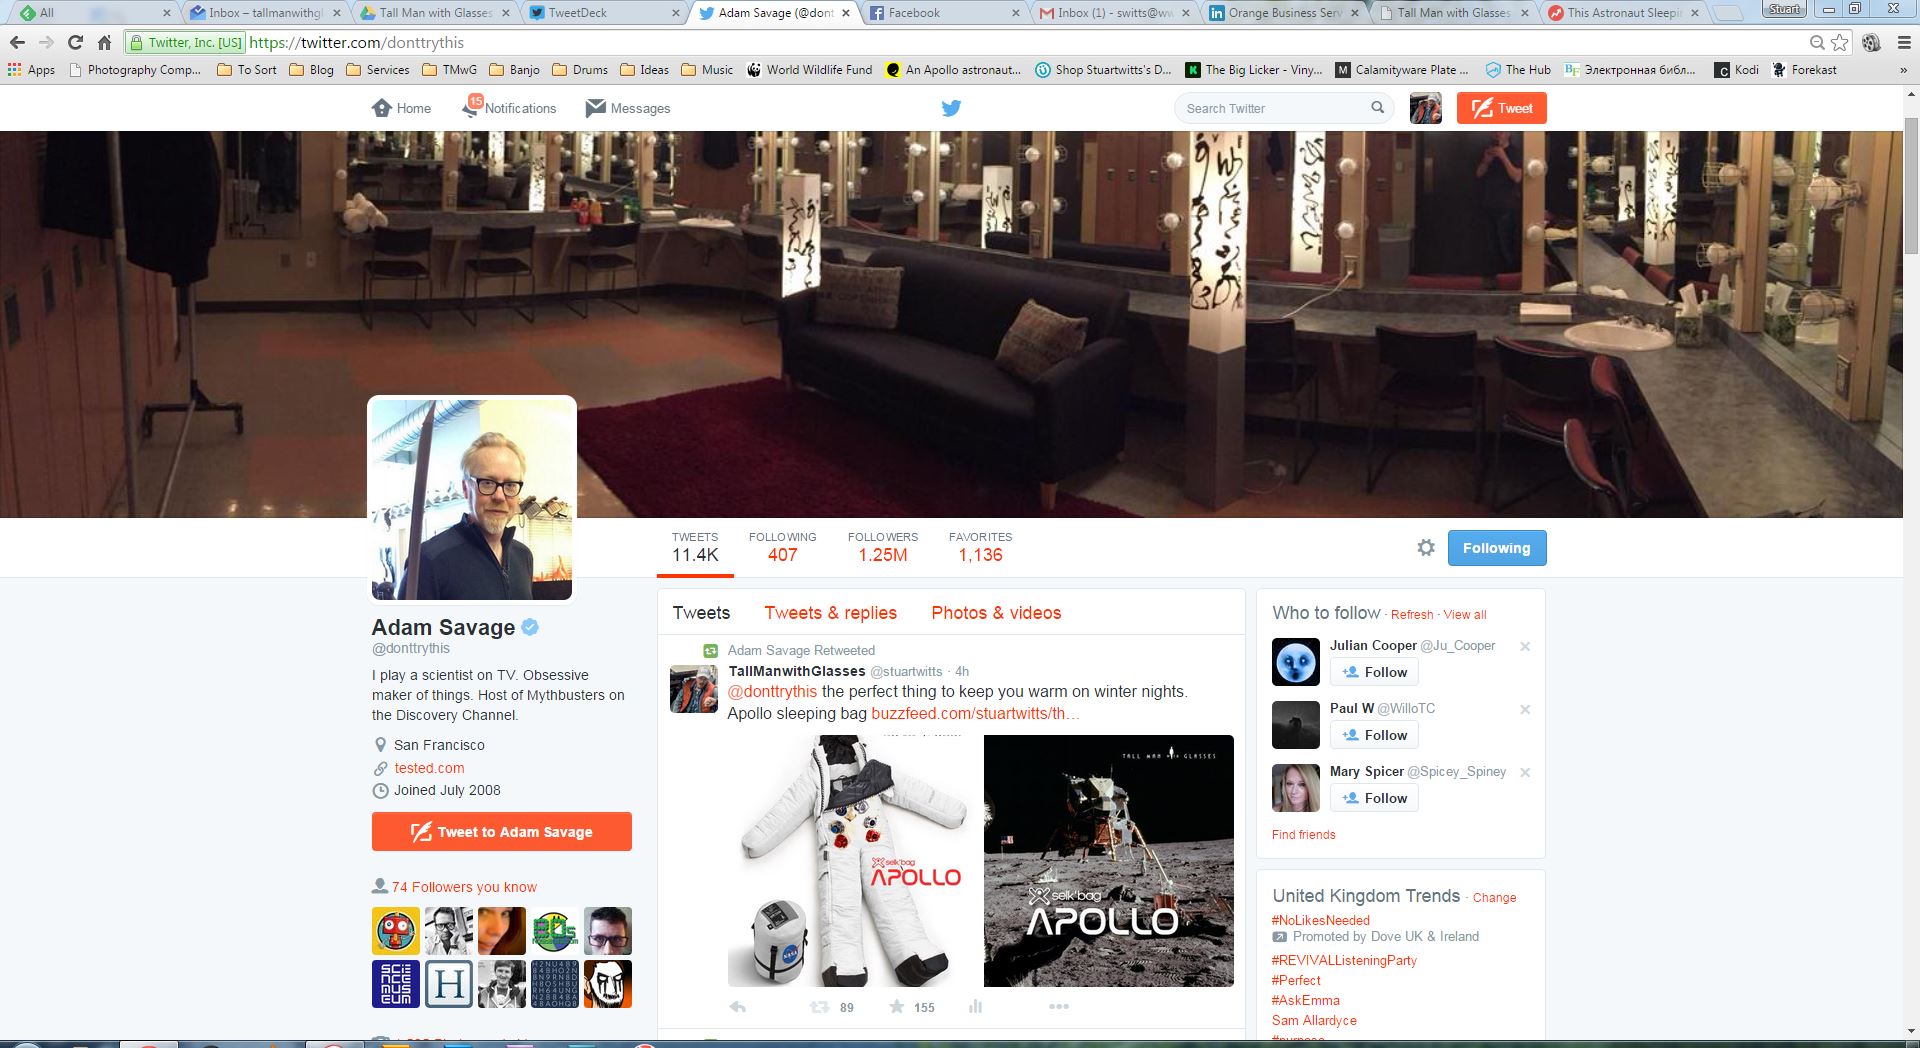Screen dimensions: 1920x1048
Task: Retweet the Apollo sleeping bag tweet
Action: pos(820,1006)
